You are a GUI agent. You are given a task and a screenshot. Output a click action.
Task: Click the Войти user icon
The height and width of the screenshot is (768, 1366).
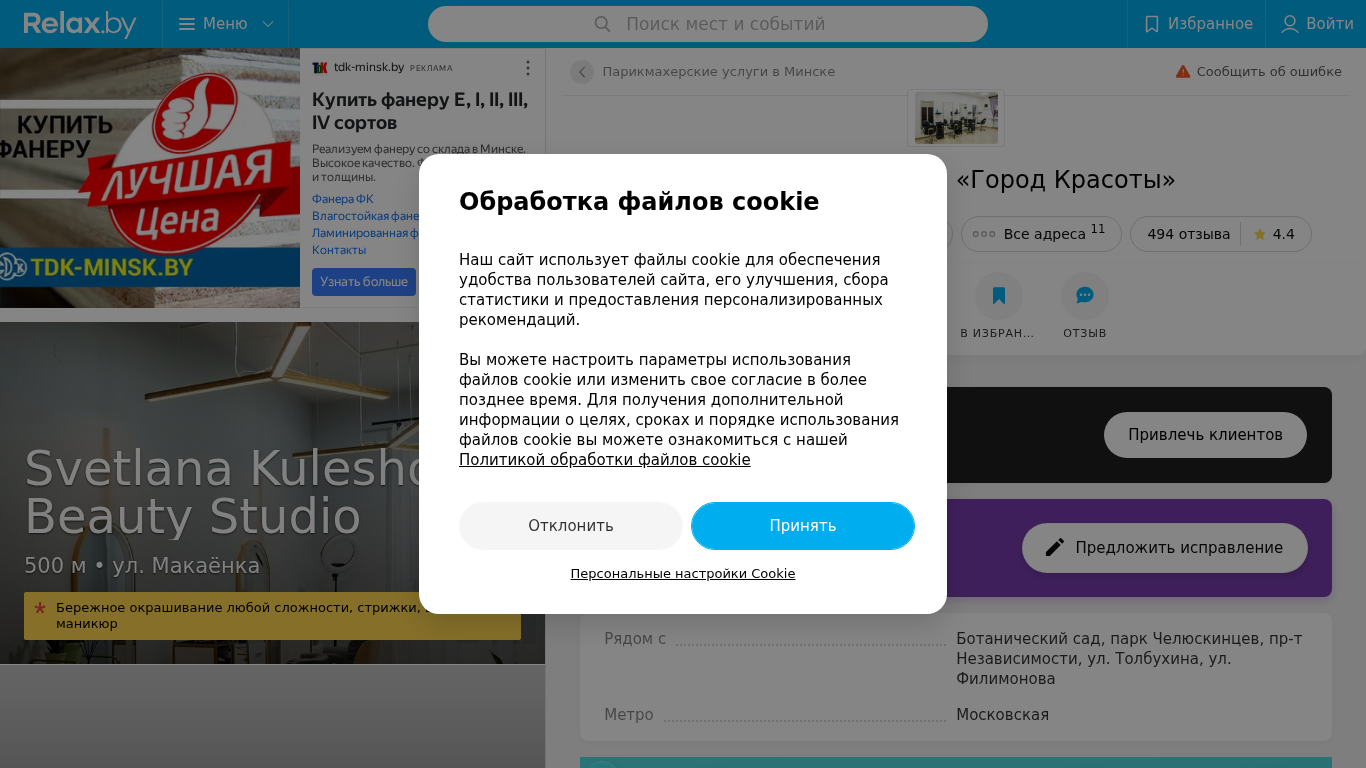(x=1290, y=24)
